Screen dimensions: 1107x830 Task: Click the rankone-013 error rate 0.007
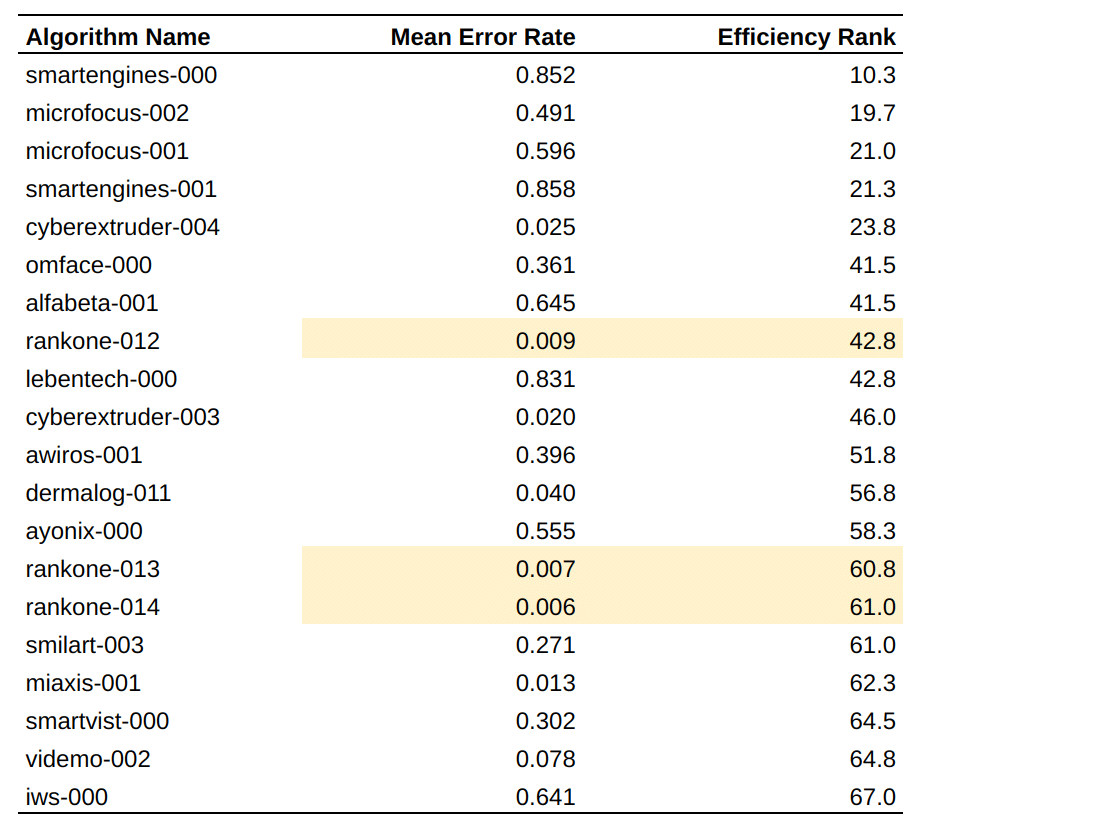[x=546, y=569]
